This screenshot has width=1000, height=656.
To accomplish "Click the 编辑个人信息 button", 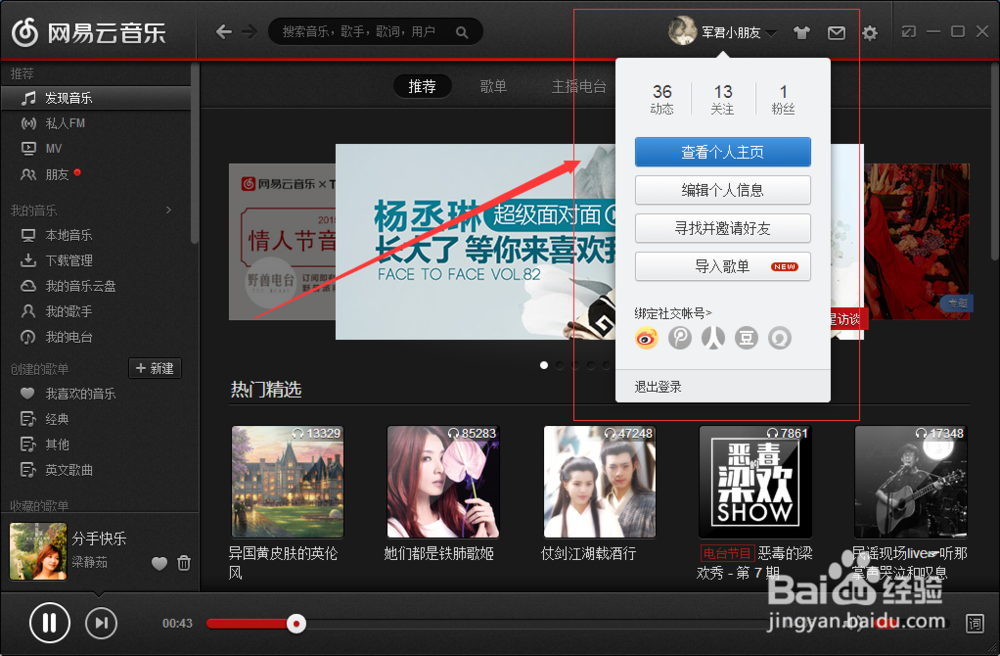I will coord(723,190).
